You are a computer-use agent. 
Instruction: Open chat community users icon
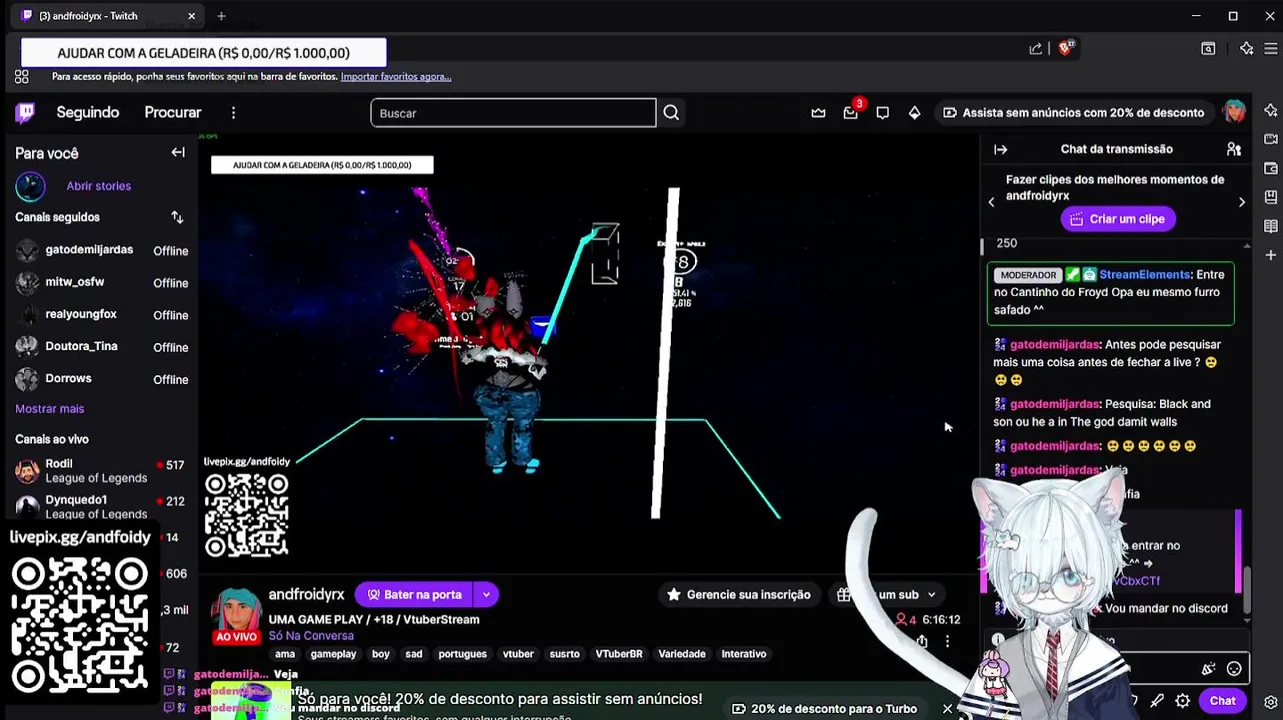pos(1234,149)
